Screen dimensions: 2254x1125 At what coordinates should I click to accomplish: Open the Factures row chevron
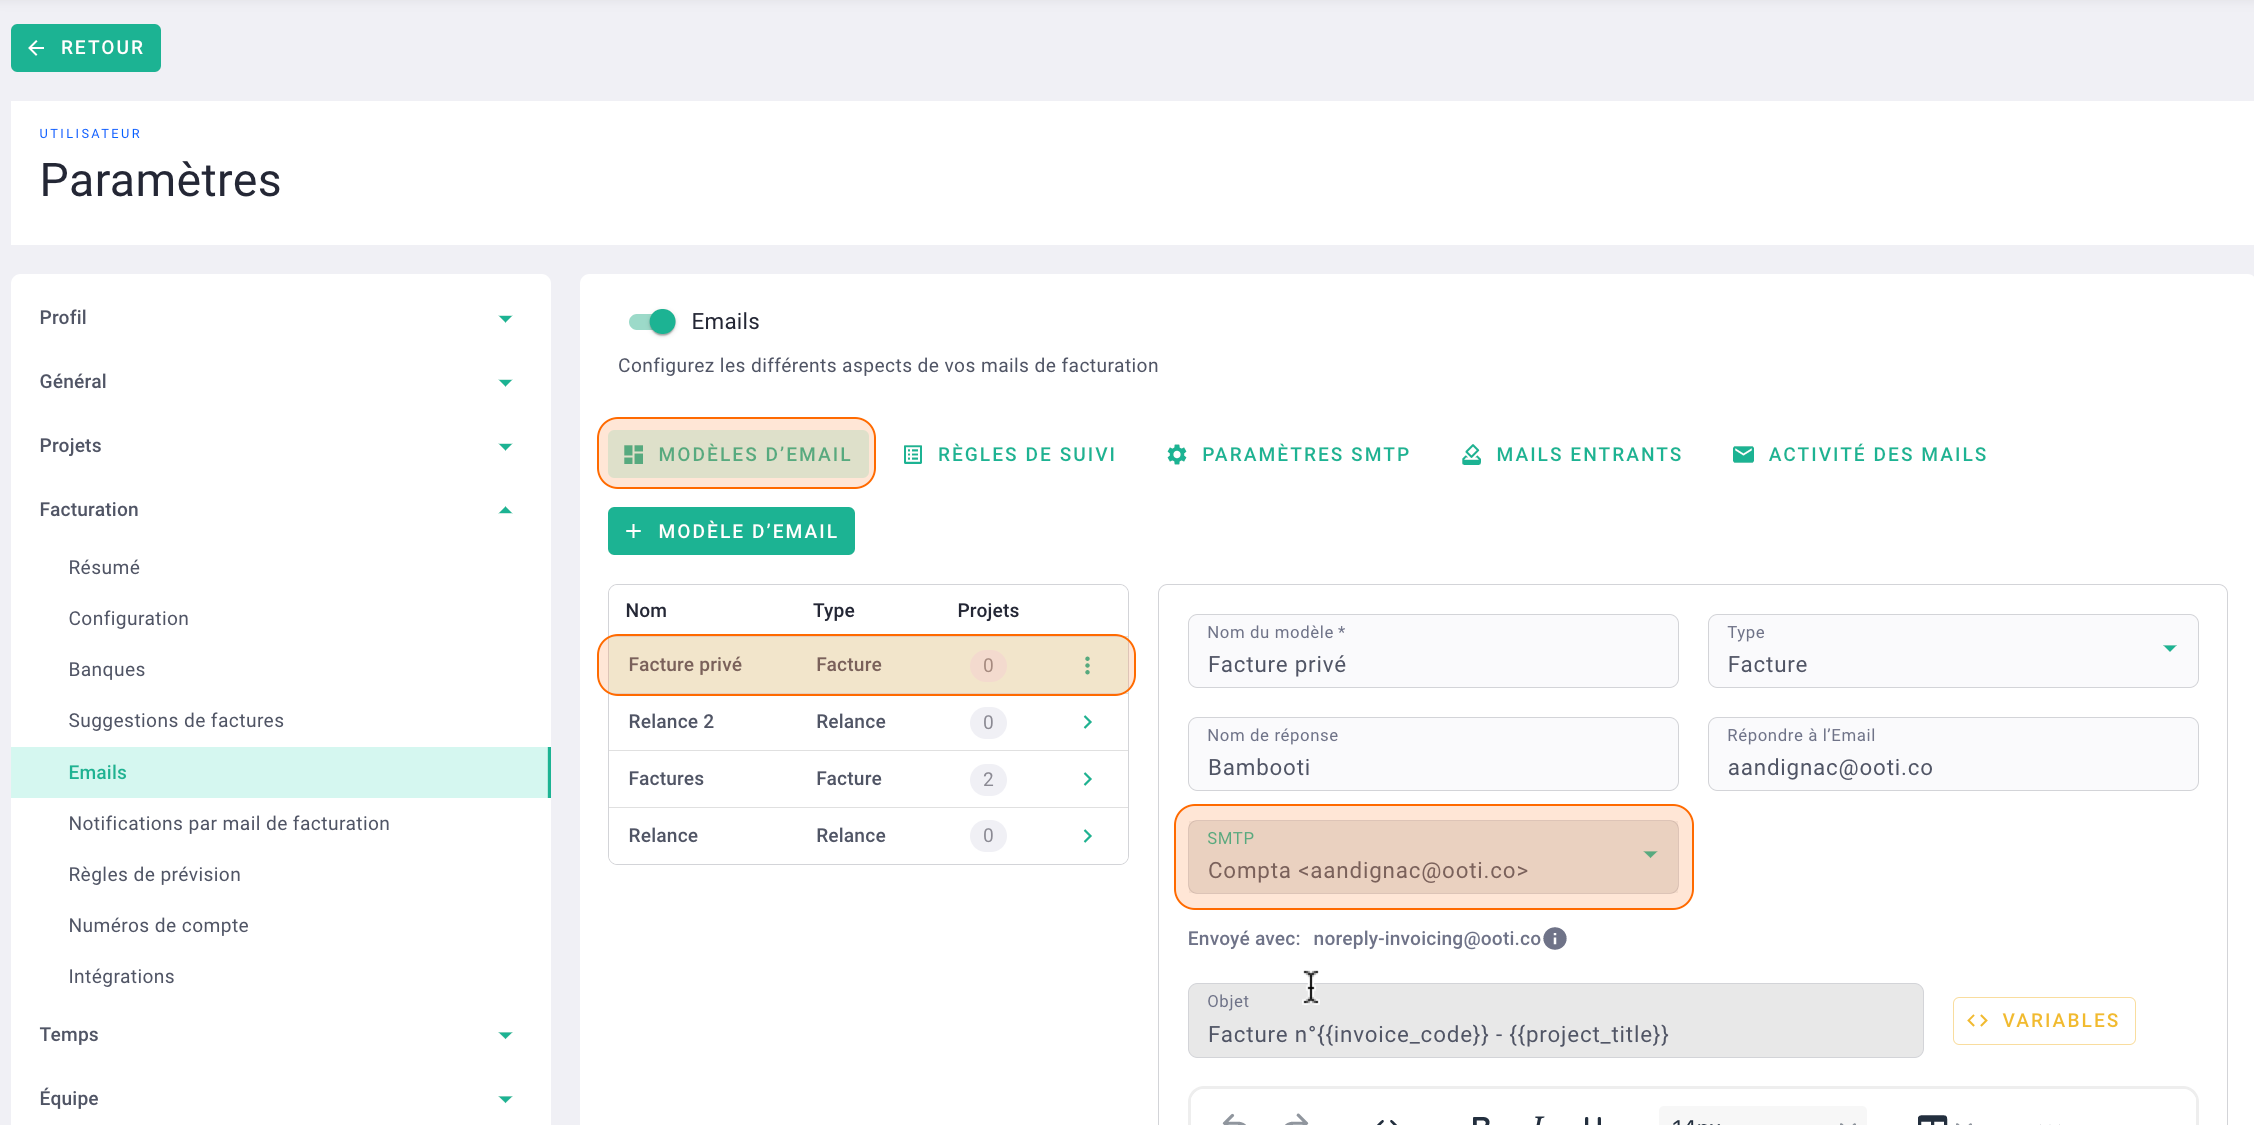(x=1087, y=779)
